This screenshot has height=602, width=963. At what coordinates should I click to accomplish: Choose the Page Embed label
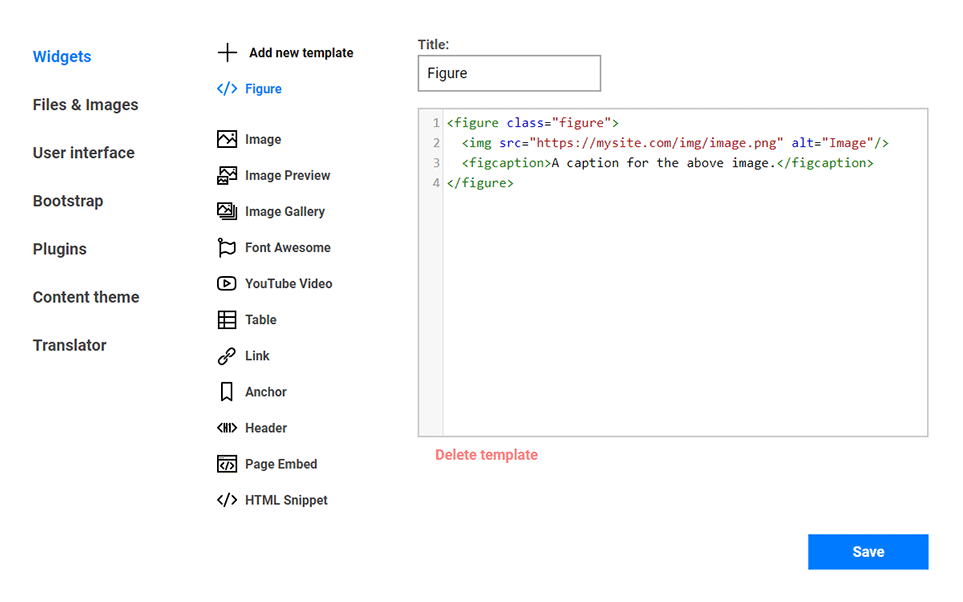coord(281,464)
